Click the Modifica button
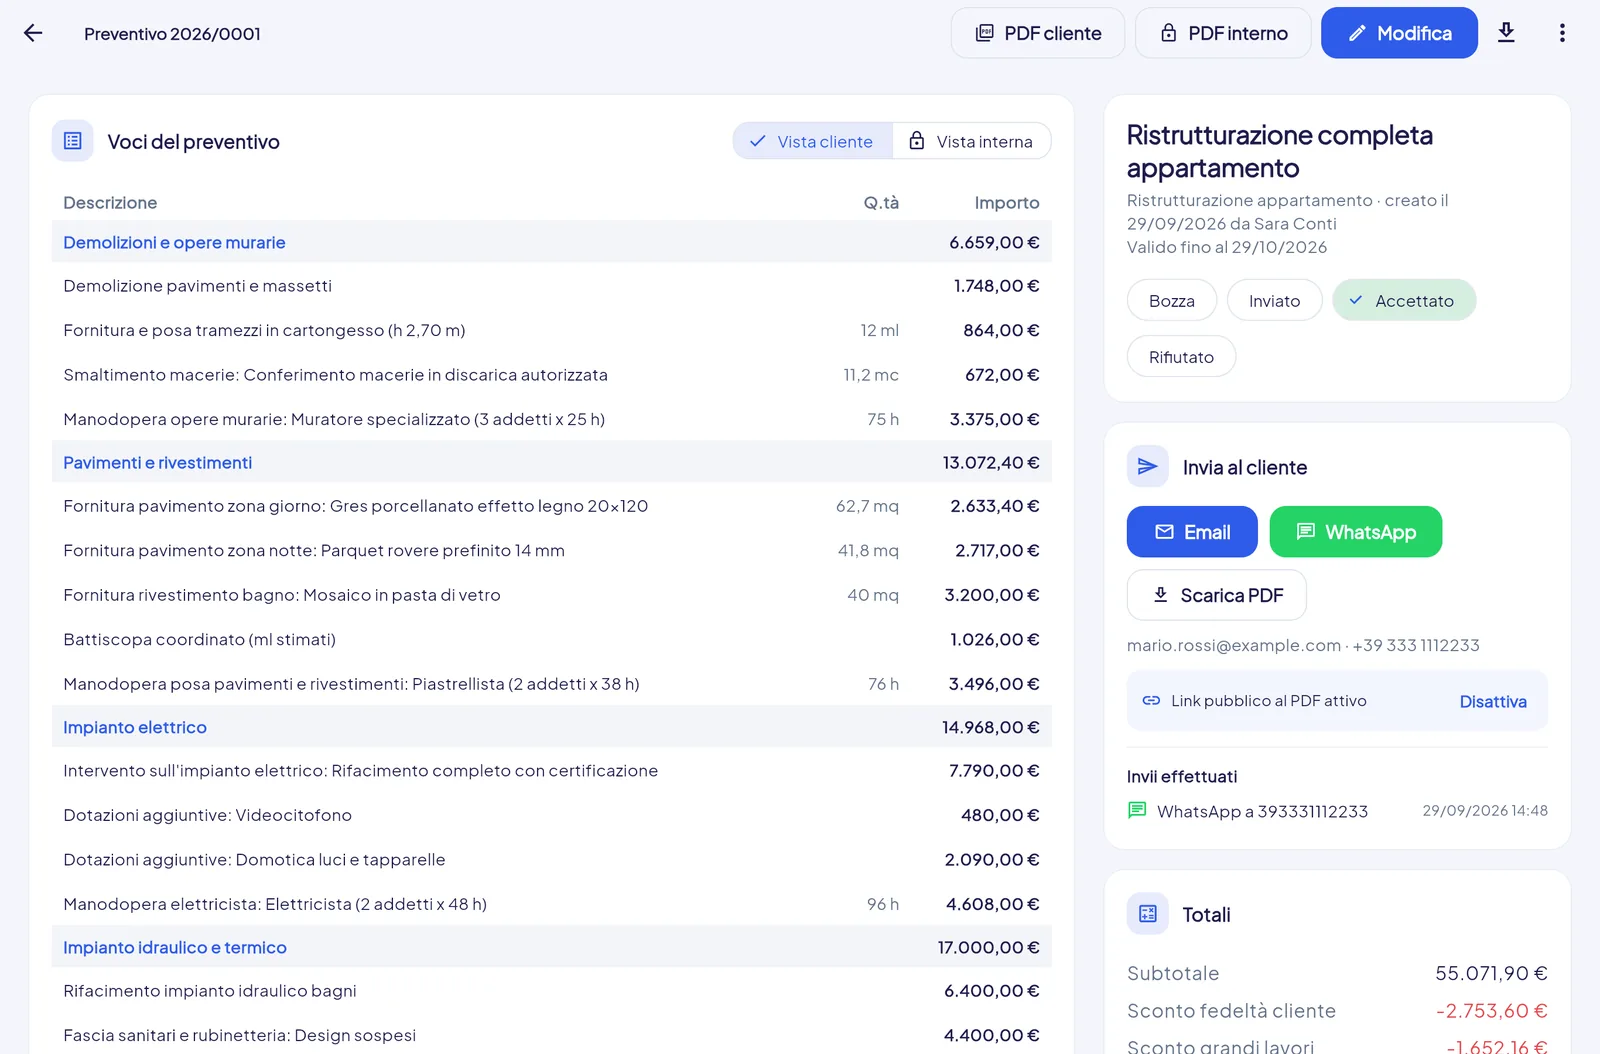This screenshot has height=1054, width=1600. coord(1399,33)
